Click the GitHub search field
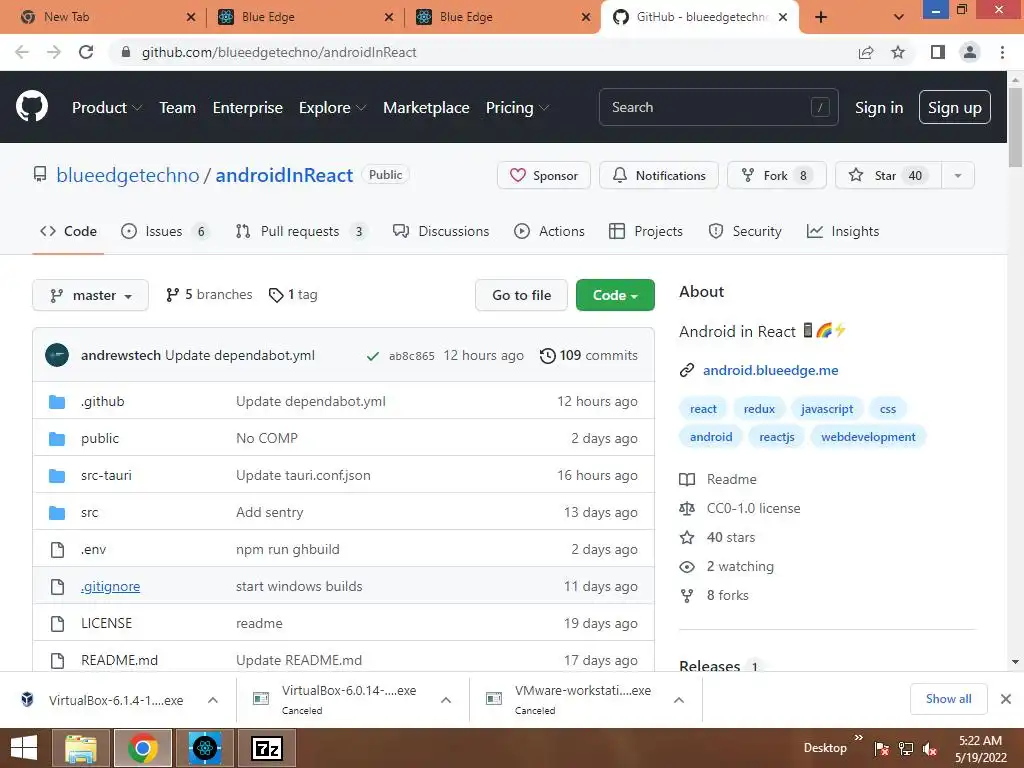The height and width of the screenshot is (768, 1024). [x=718, y=107]
